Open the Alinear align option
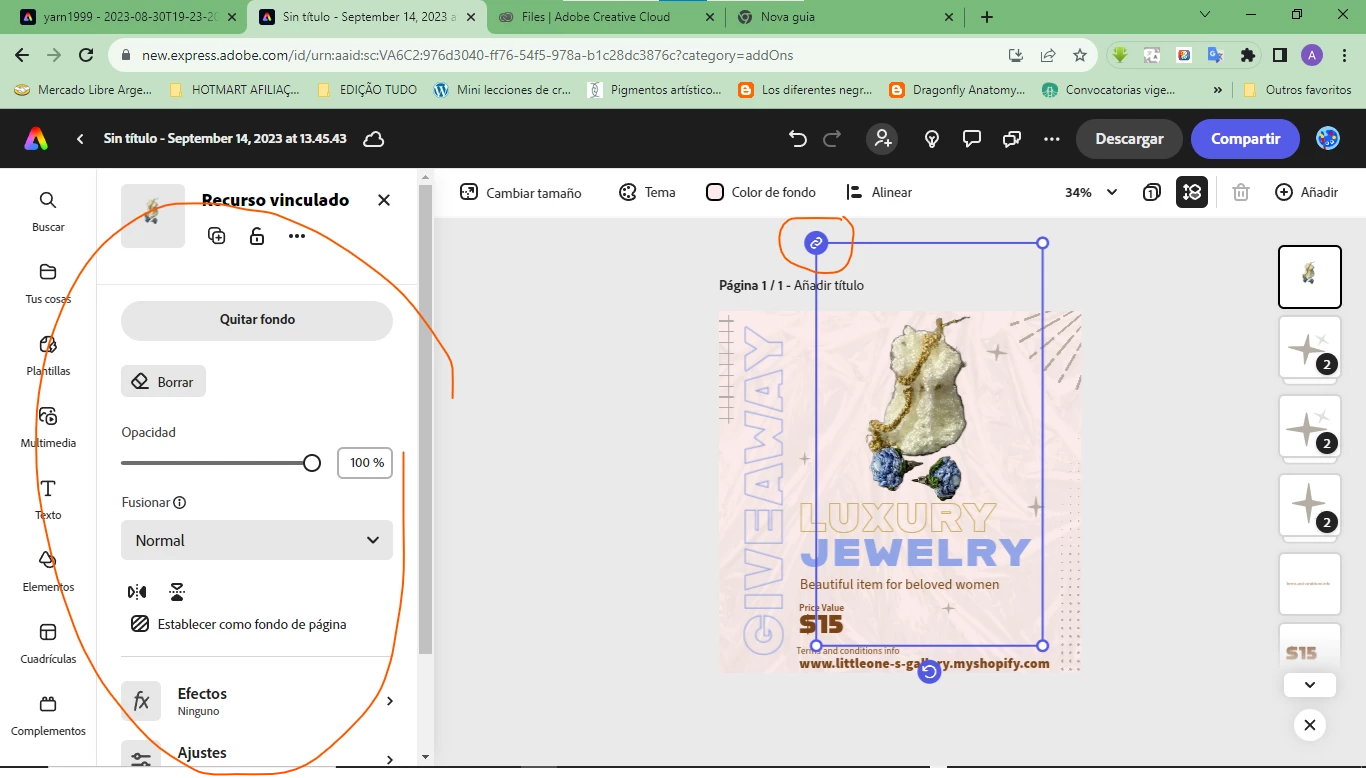This screenshot has width=1366, height=778. coord(879,192)
